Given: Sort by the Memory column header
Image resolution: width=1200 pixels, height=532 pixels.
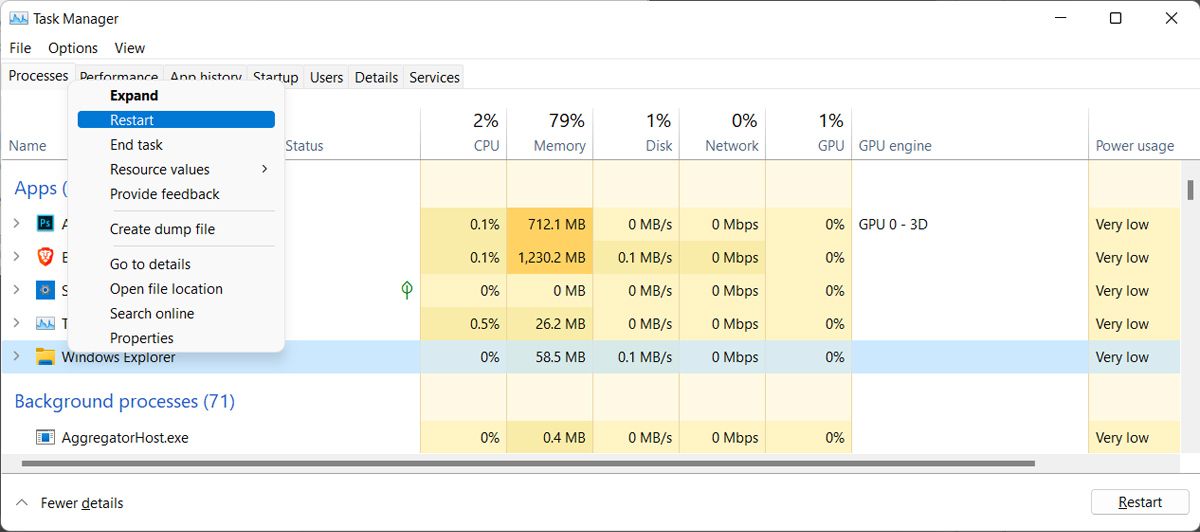Looking at the screenshot, I should tap(549, 133).
